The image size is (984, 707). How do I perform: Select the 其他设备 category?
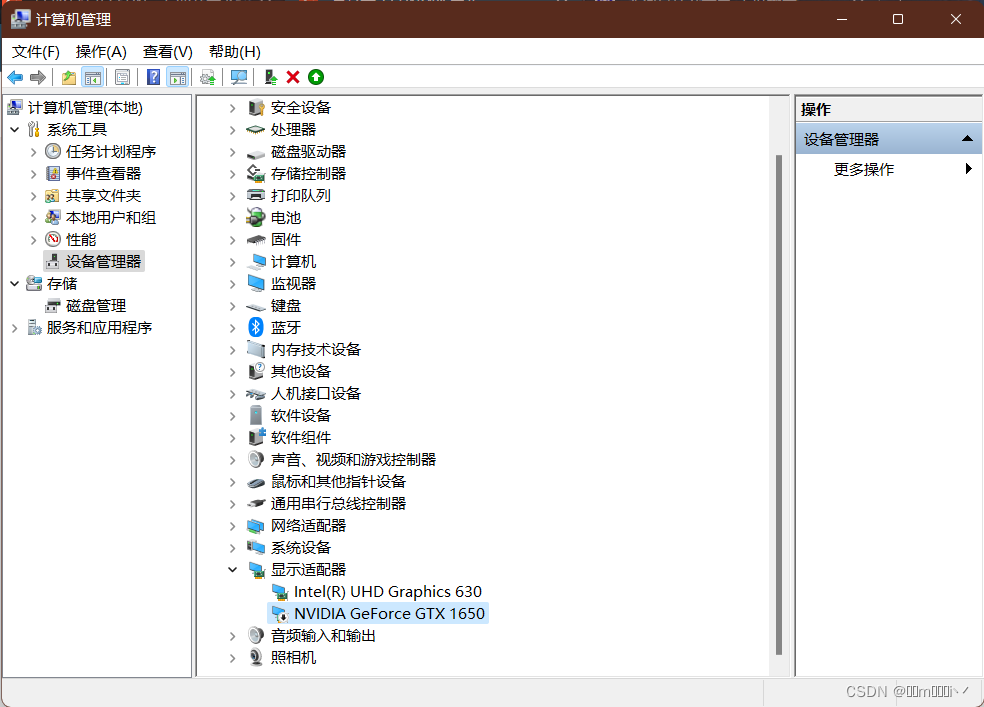click(x=301, y=371)
